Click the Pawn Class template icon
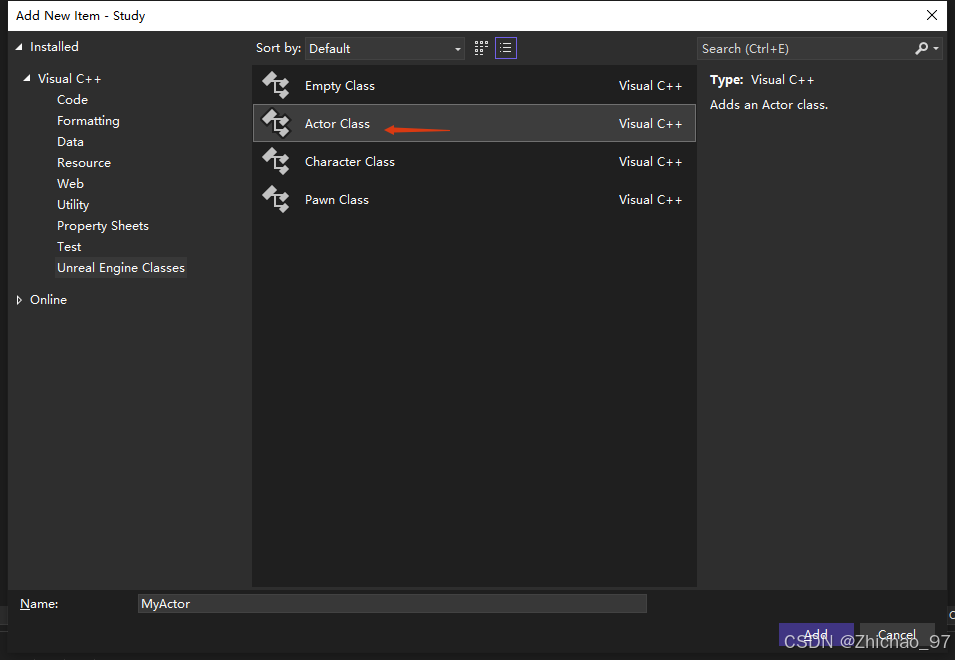 pos(275,200)
